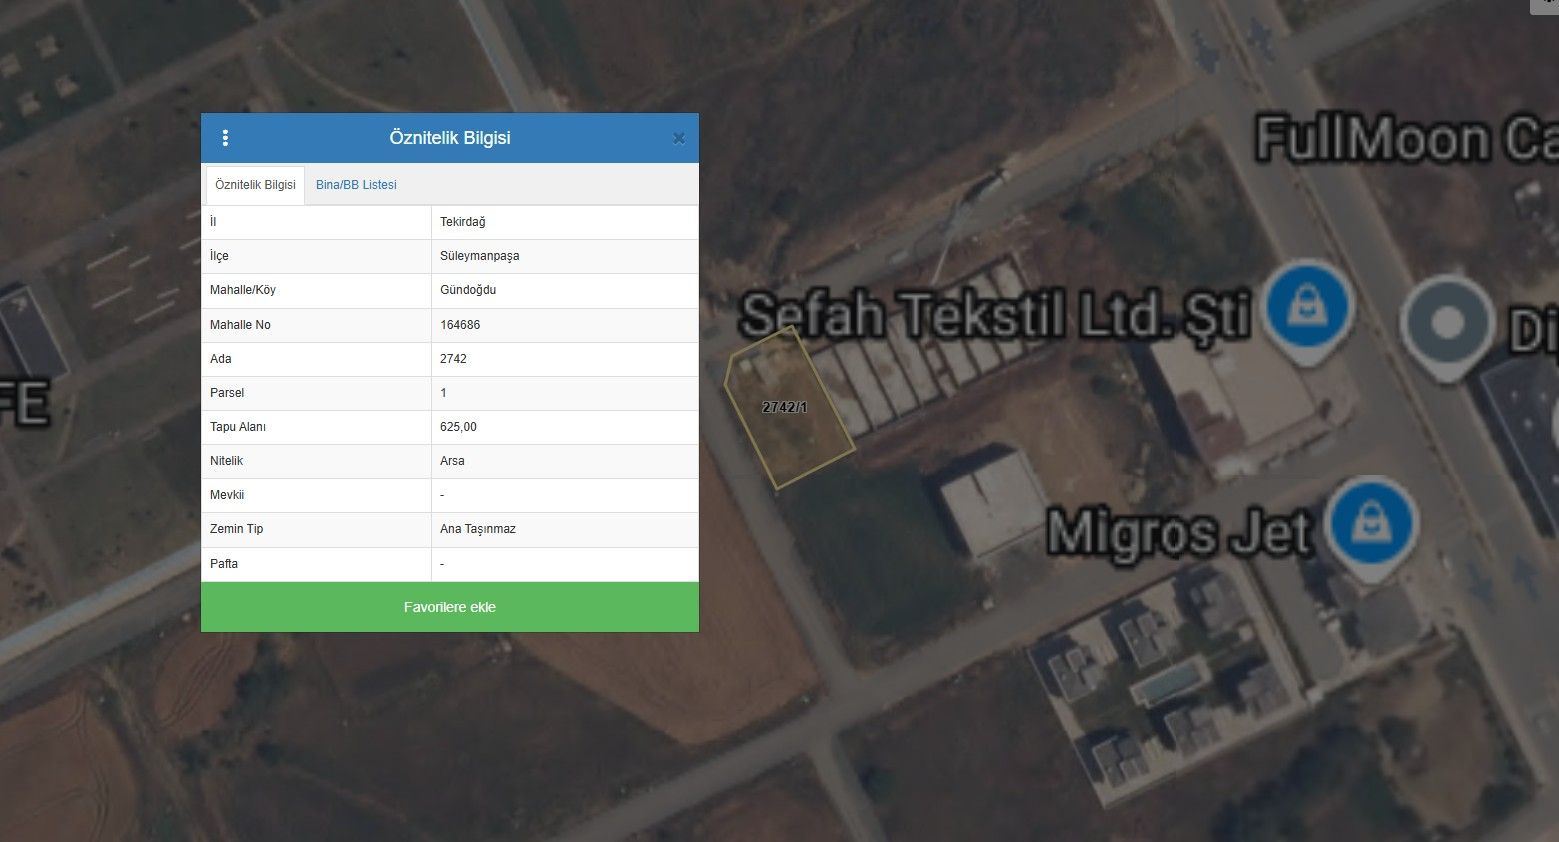Select the gray location pin on the map
The image size is (1559, 842).
(x=1446, y=322)
